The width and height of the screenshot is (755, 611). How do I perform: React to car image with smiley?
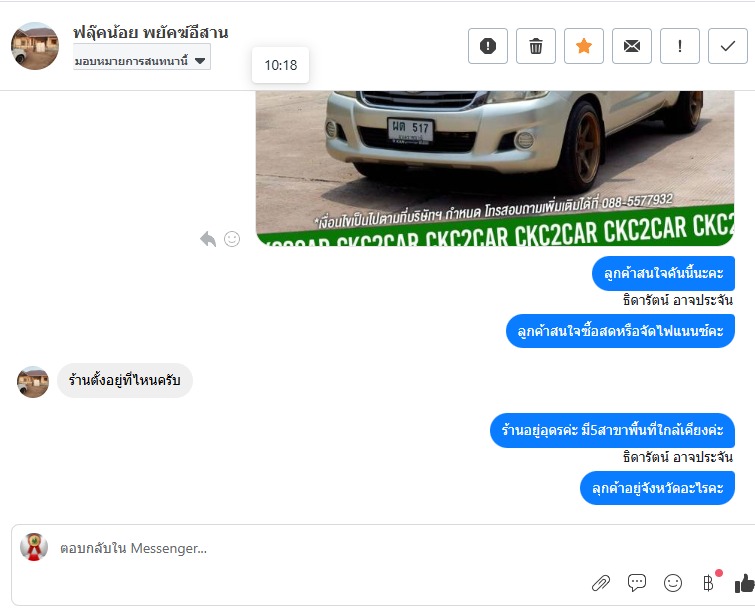[x=232, y=239]
